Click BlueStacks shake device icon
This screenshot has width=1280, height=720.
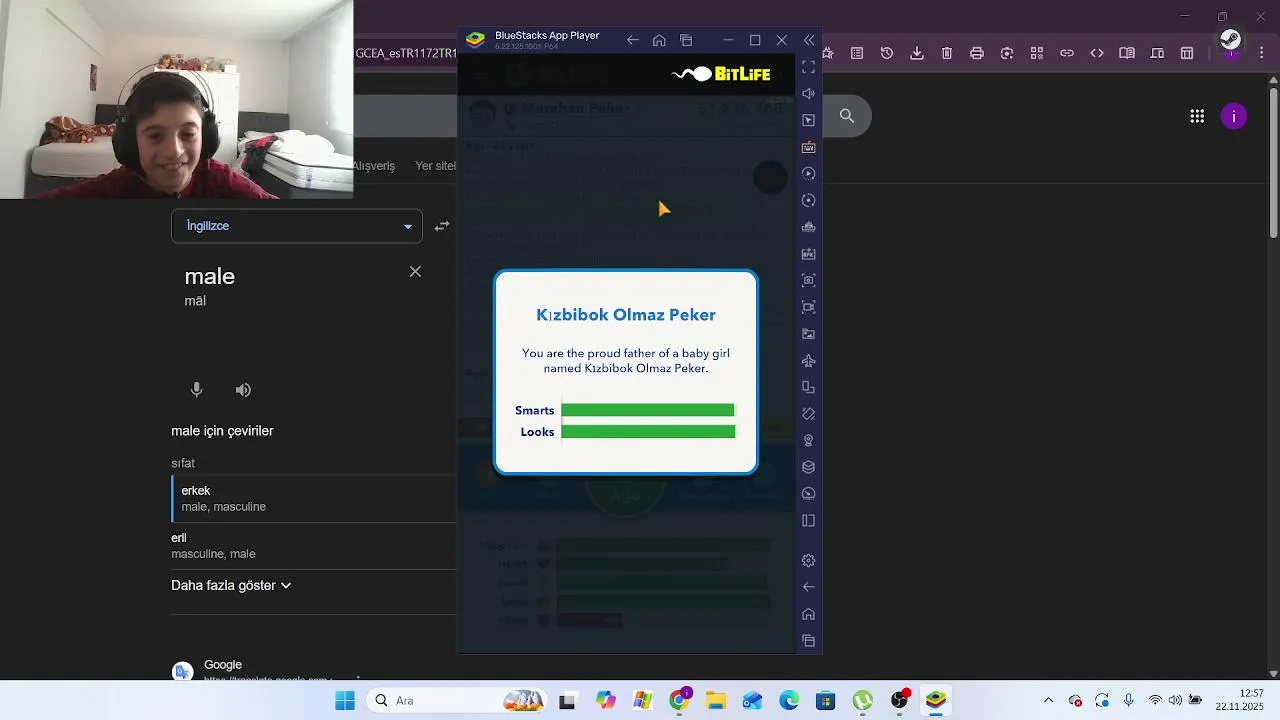coord(809,414)
